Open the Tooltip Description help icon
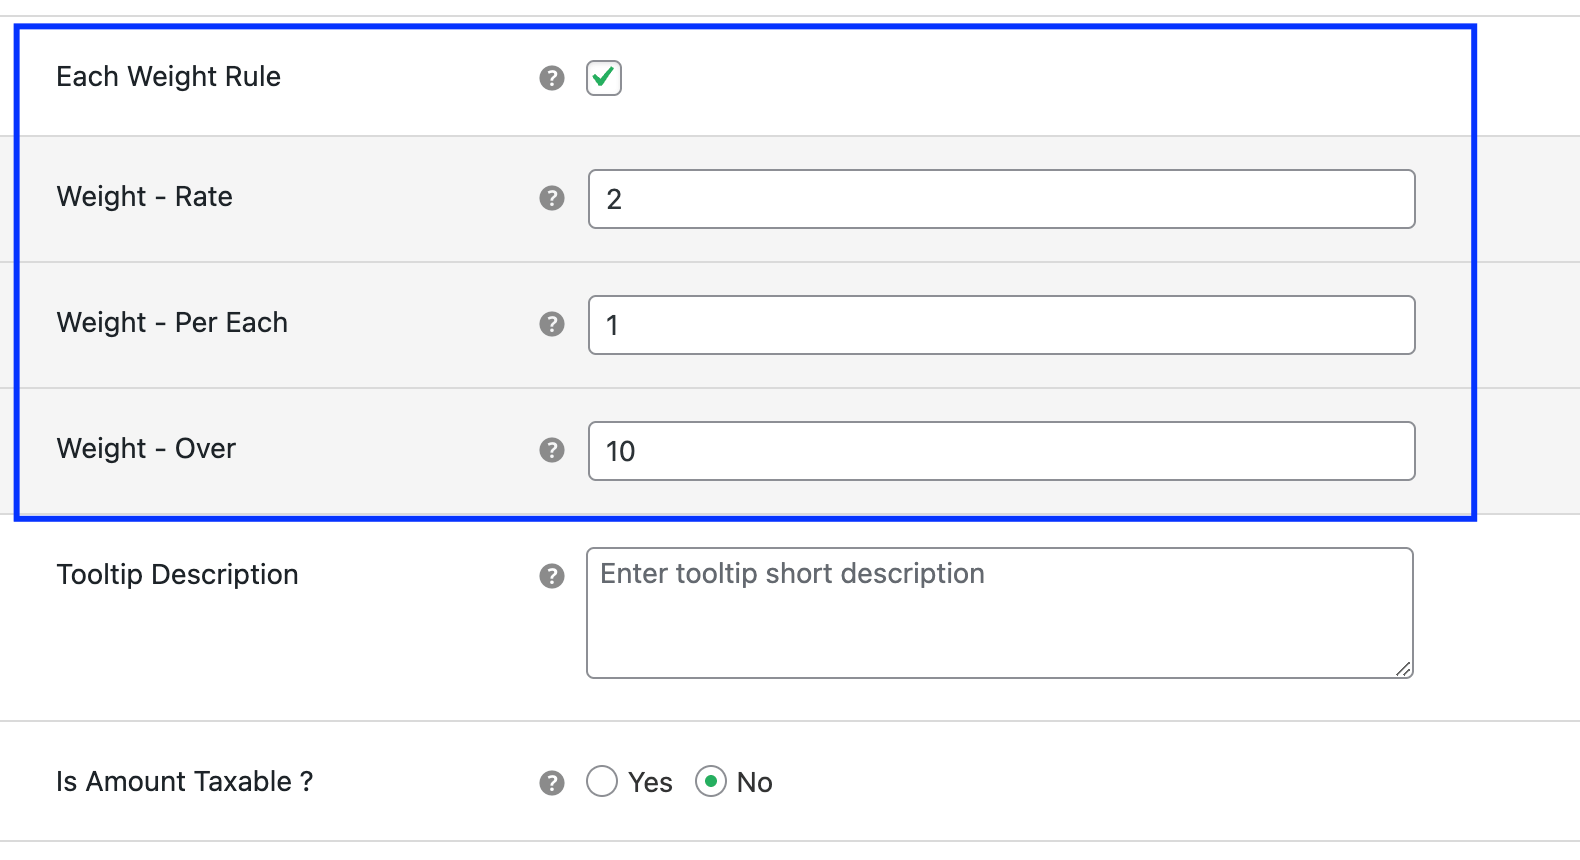 point(551,576)
